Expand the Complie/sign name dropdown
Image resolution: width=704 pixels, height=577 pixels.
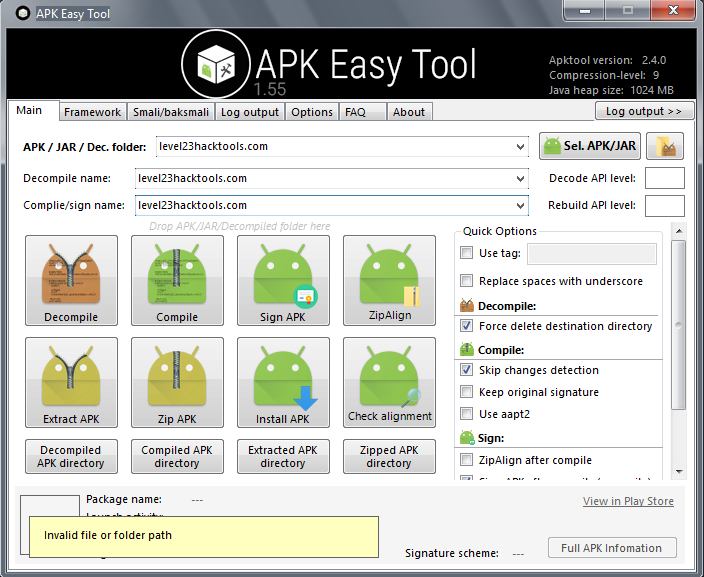point(520,206)
